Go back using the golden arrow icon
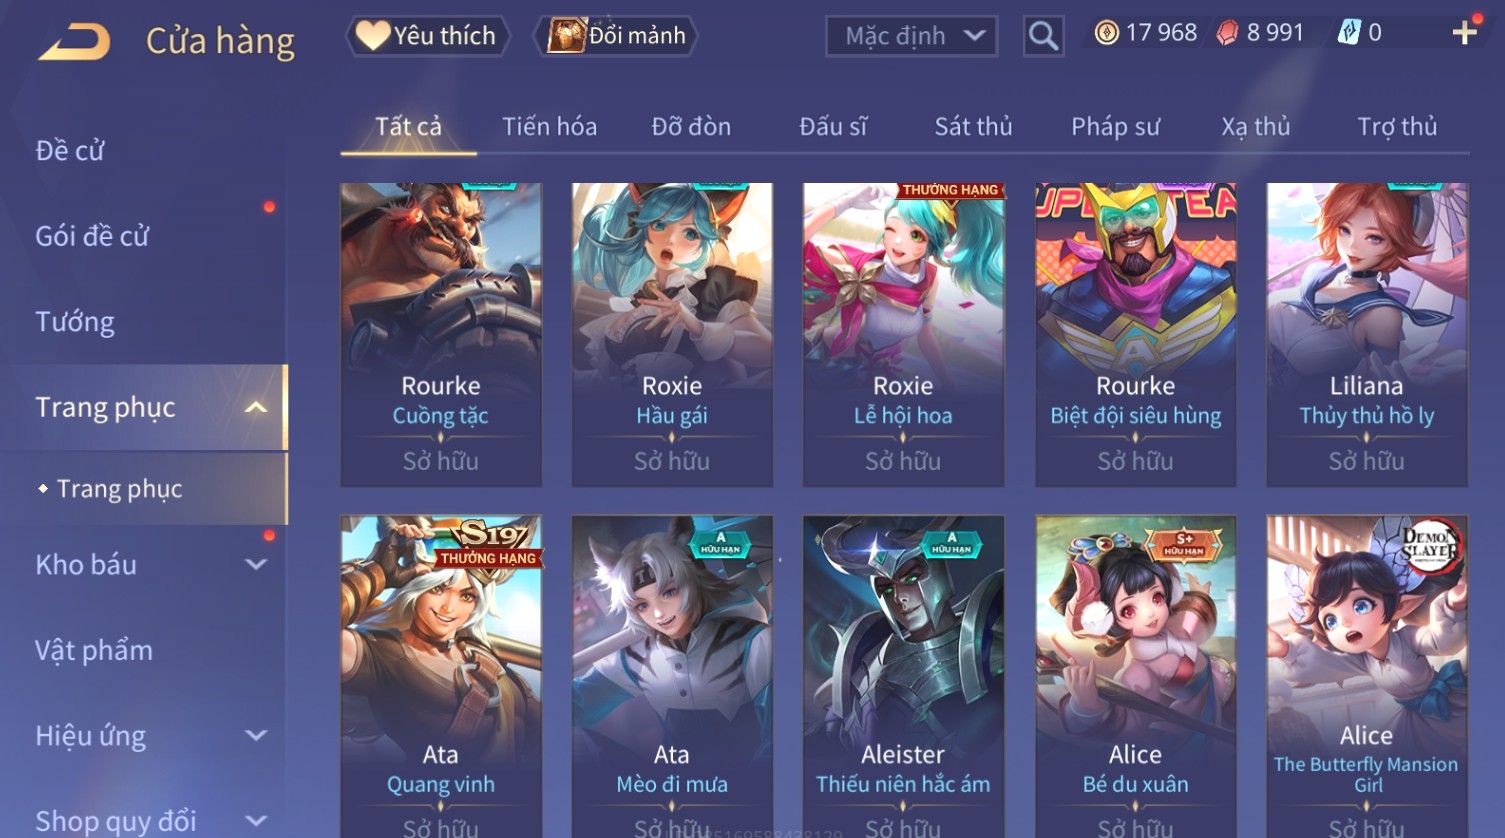The width and height of the screenshot is (1505, 838). (73, 42)
